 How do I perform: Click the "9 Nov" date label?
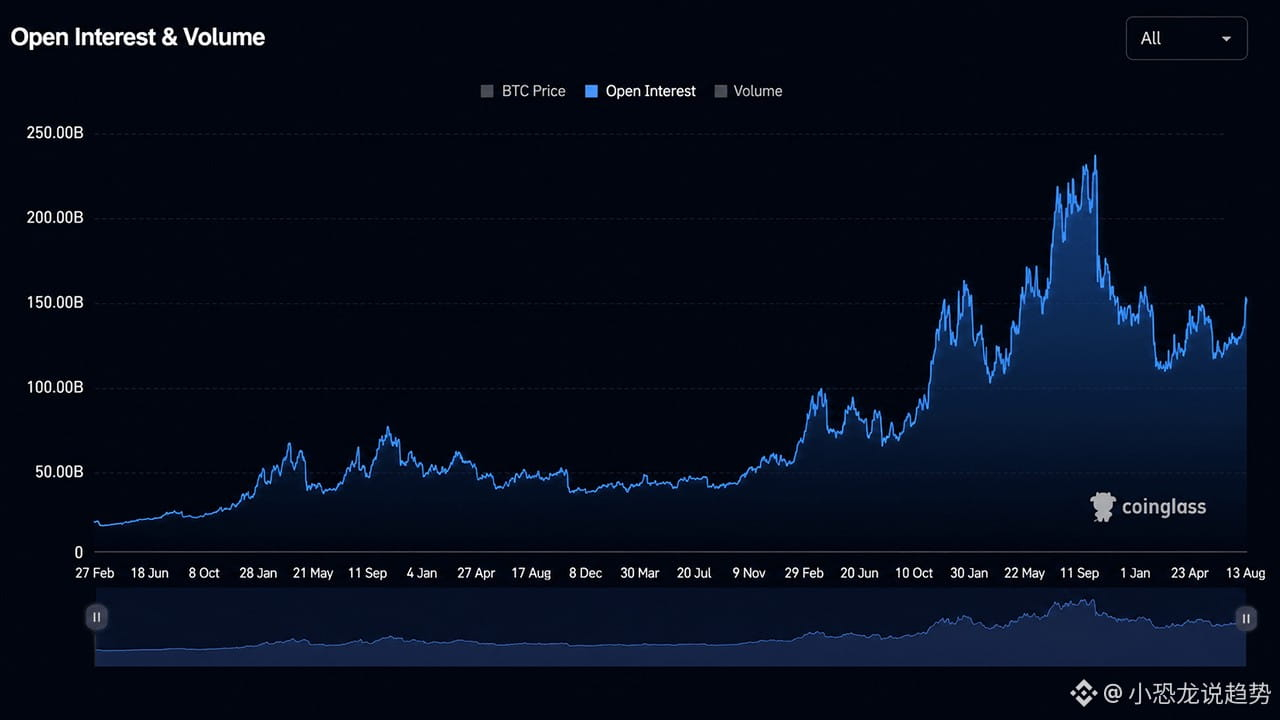point(749,573)
